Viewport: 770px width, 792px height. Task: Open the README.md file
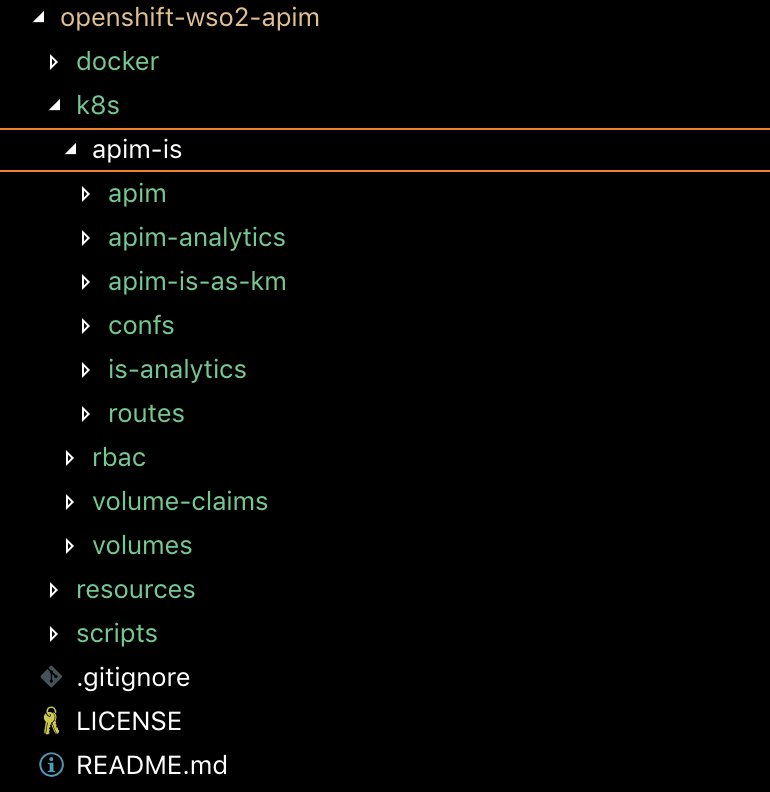click(152, 766)
